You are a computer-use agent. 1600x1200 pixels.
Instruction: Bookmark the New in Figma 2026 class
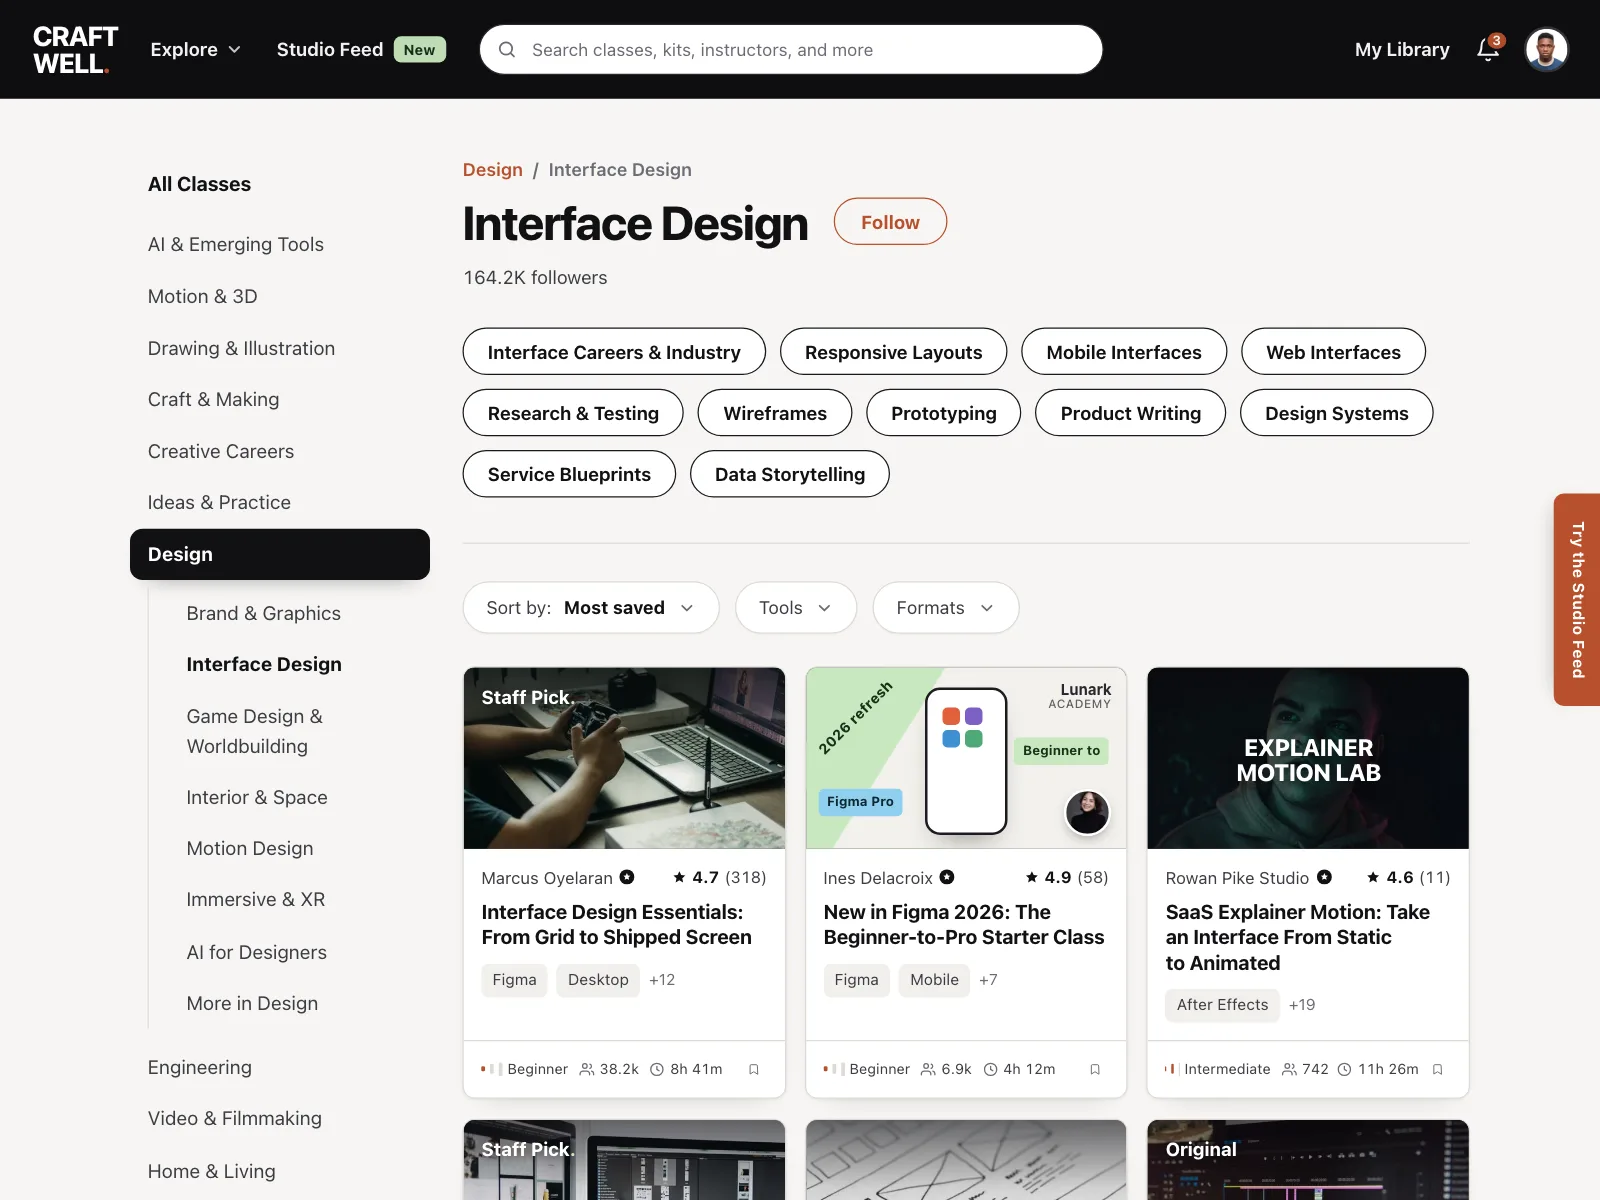(1095, 1069)
